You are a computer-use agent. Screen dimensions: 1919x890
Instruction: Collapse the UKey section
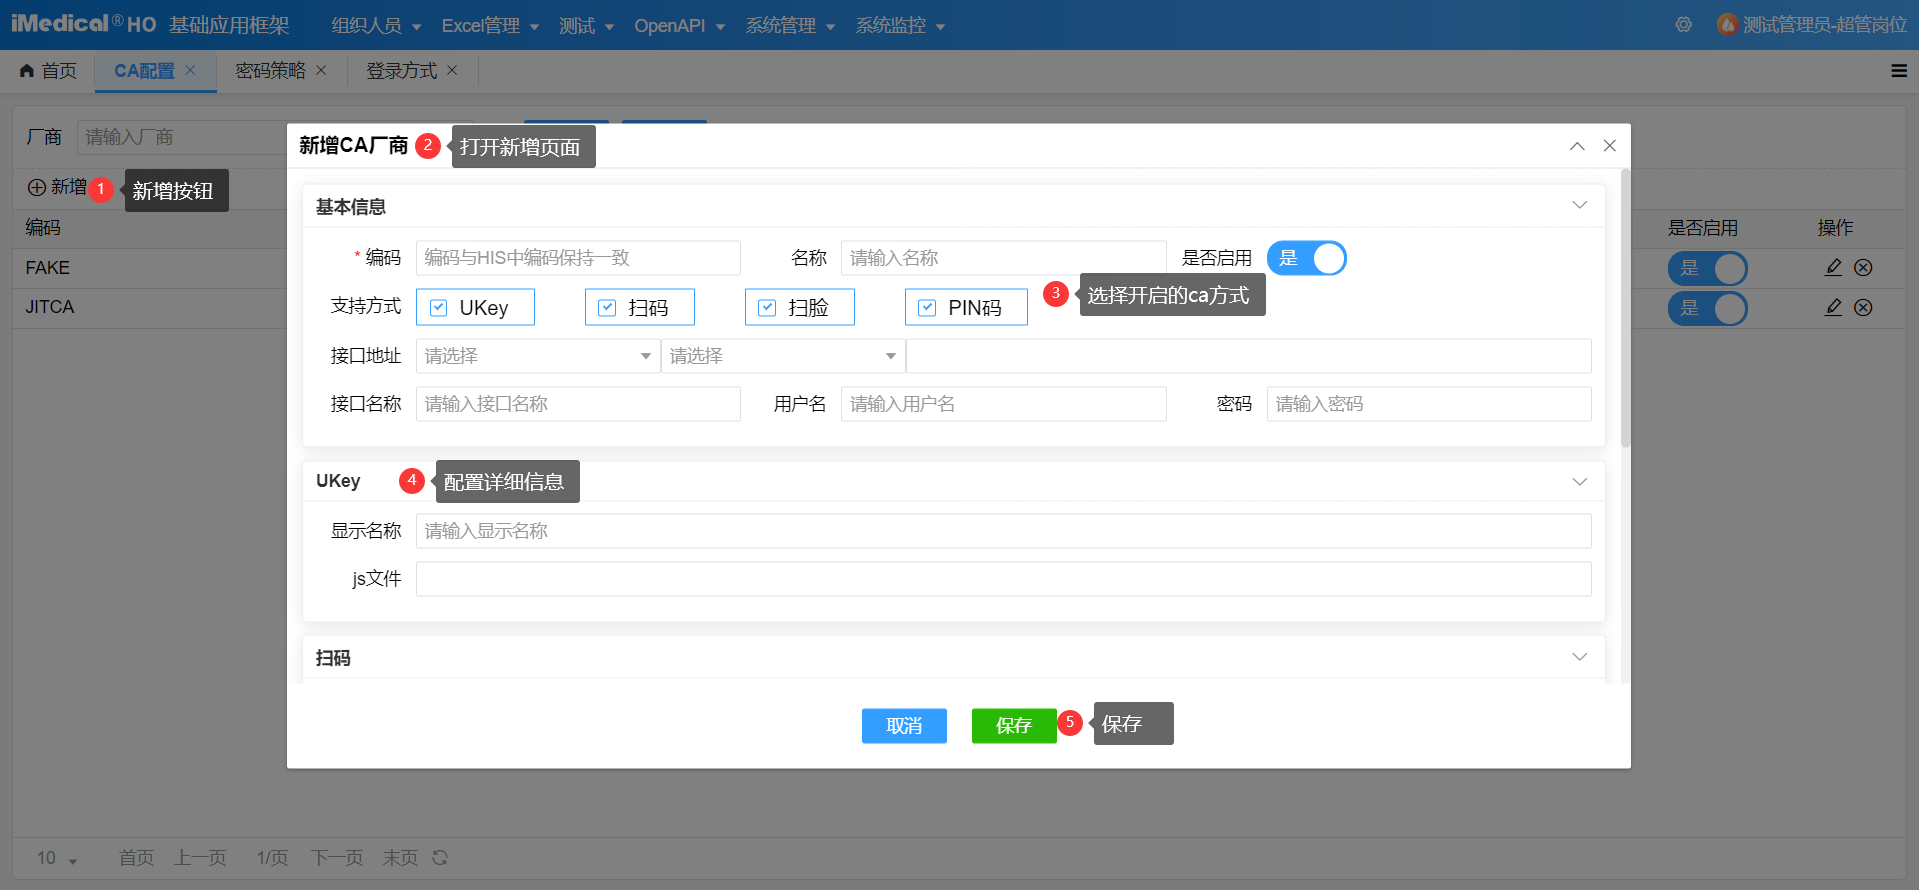pyautogui.click(x=1580, y=482)
